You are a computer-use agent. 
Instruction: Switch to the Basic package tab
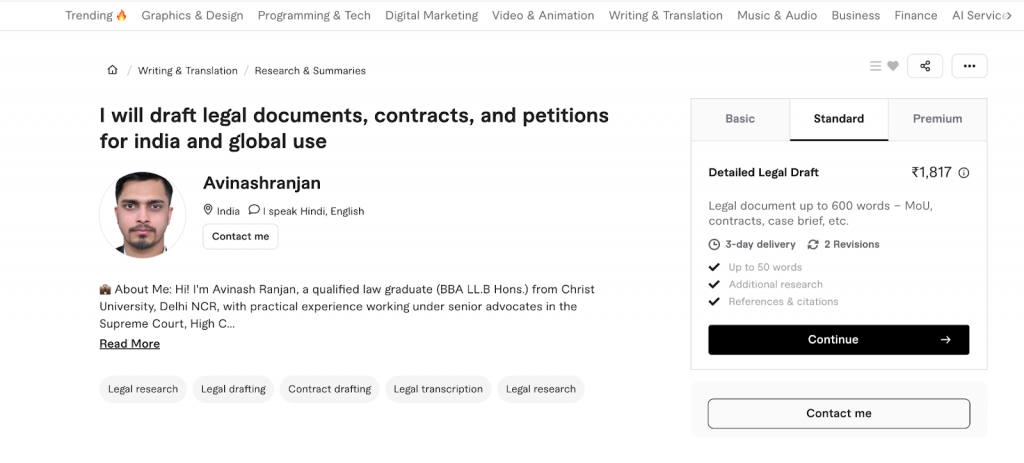point(740,119)
